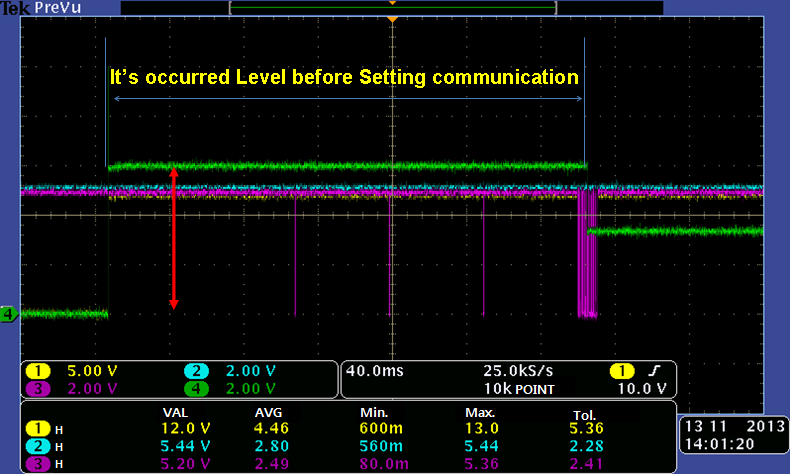This screenshot has width=790, height=474.
Task: Click the Tol. column header
Action: click(x=584, y=416)
